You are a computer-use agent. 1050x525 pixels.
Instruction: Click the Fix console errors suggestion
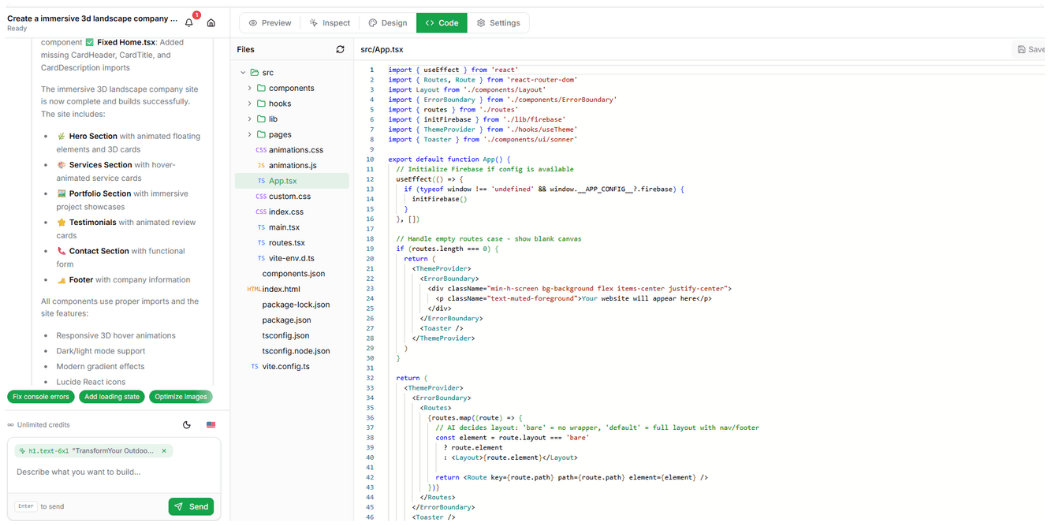(x=41, y=397)
